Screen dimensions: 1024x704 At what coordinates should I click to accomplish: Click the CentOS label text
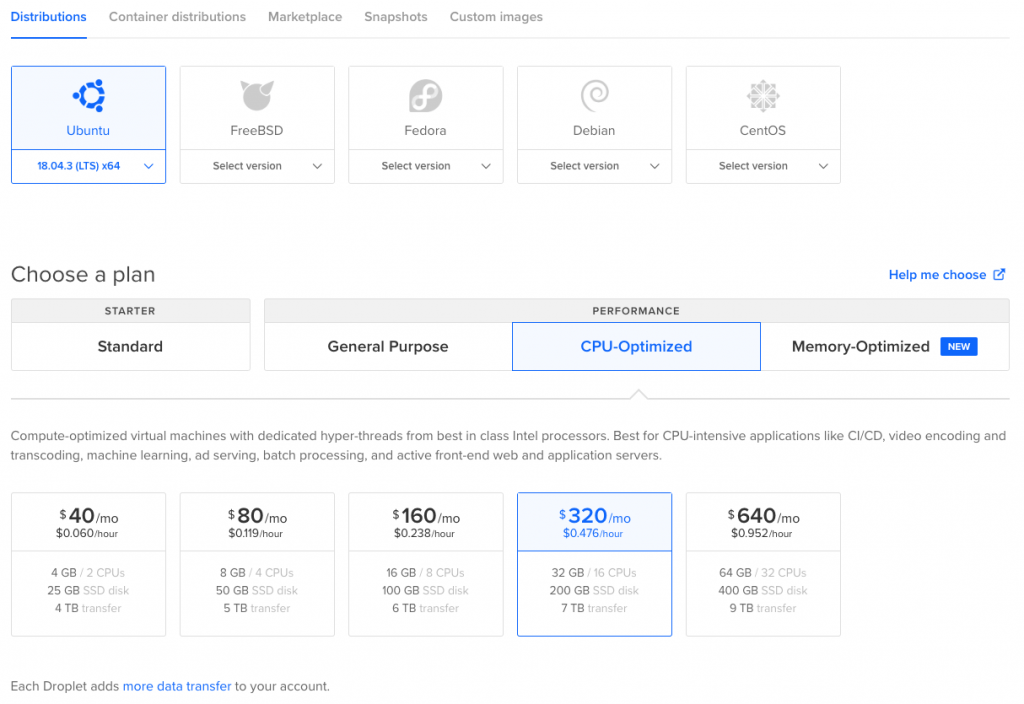(762, 131)
